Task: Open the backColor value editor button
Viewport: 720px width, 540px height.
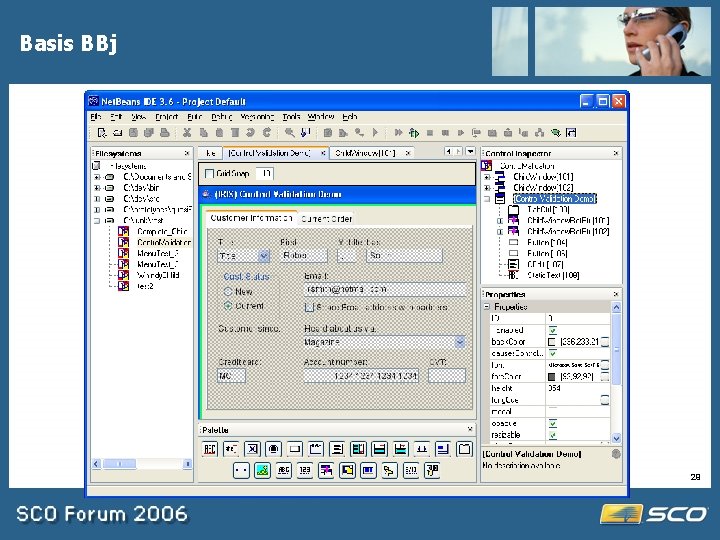Action: click(x=605, y=342)
